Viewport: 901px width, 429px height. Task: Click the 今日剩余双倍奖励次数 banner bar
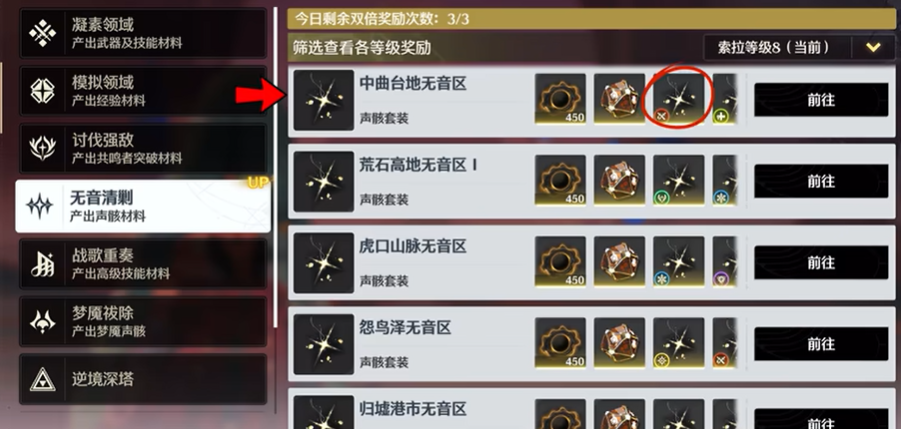coord(591,19)
